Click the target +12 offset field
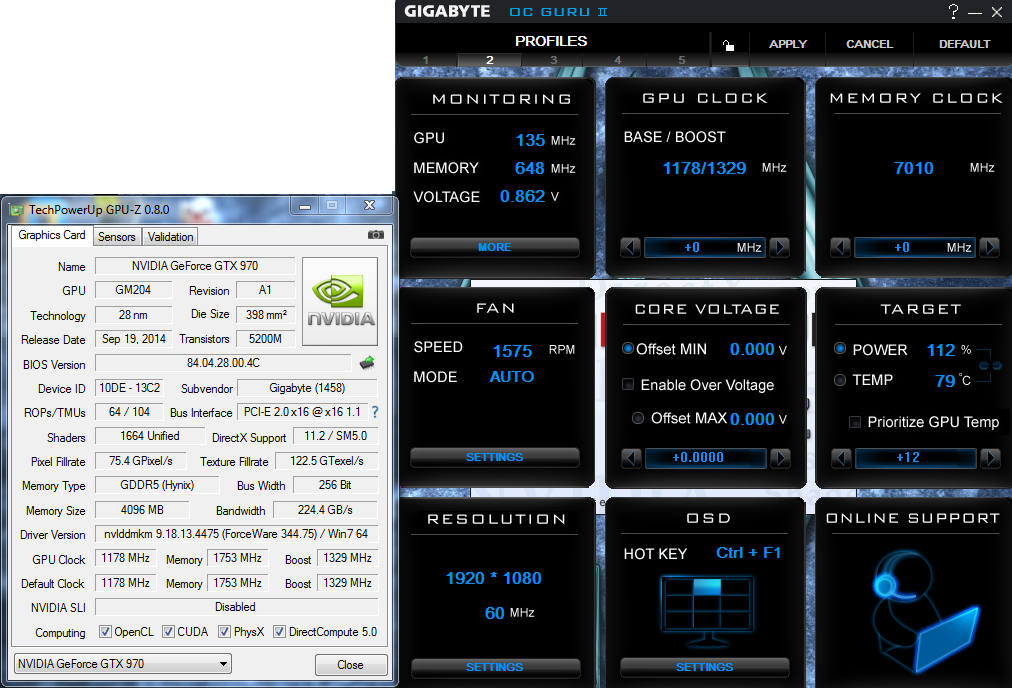The width and height of the screenshot is (1012, 688). (915, 458)
